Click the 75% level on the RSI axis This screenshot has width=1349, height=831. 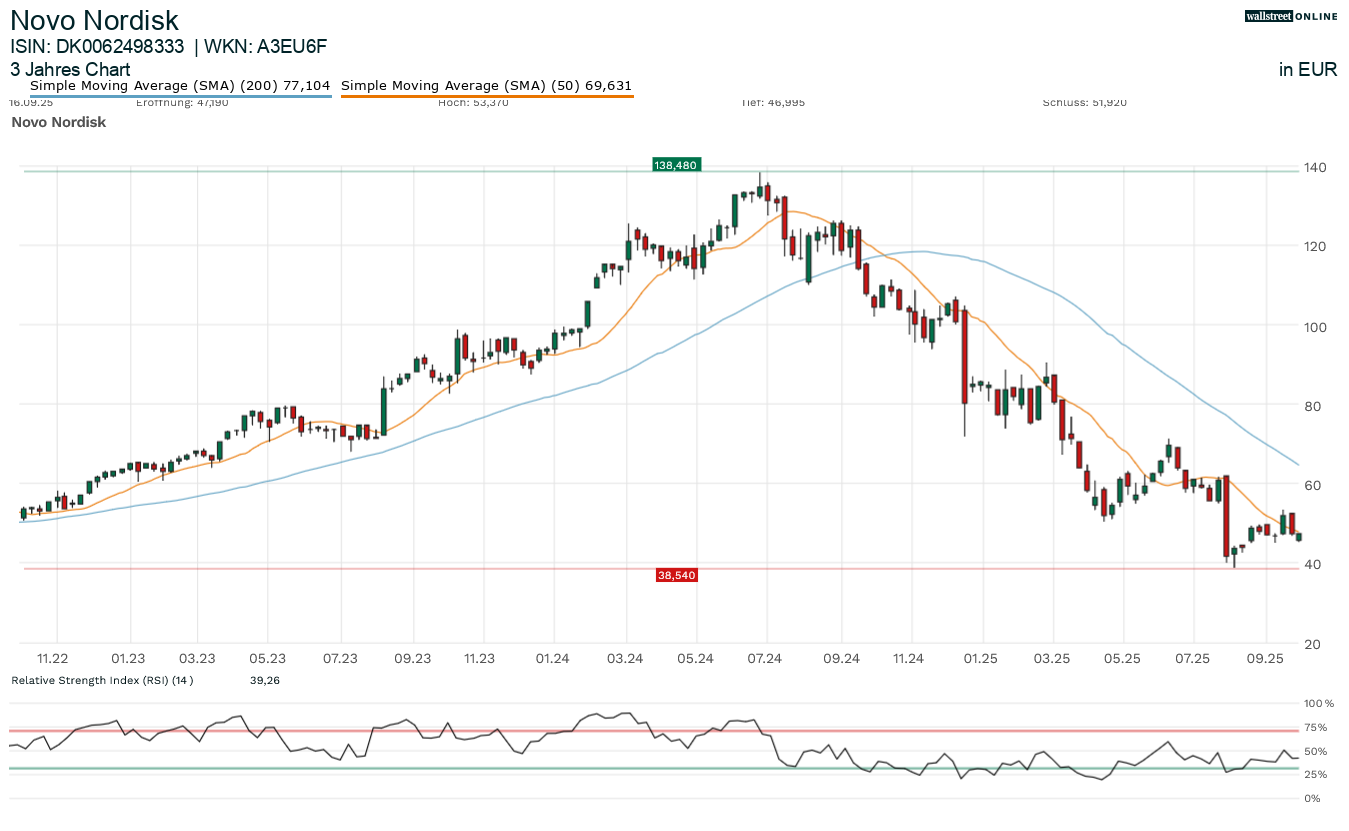coord(1315,727)
